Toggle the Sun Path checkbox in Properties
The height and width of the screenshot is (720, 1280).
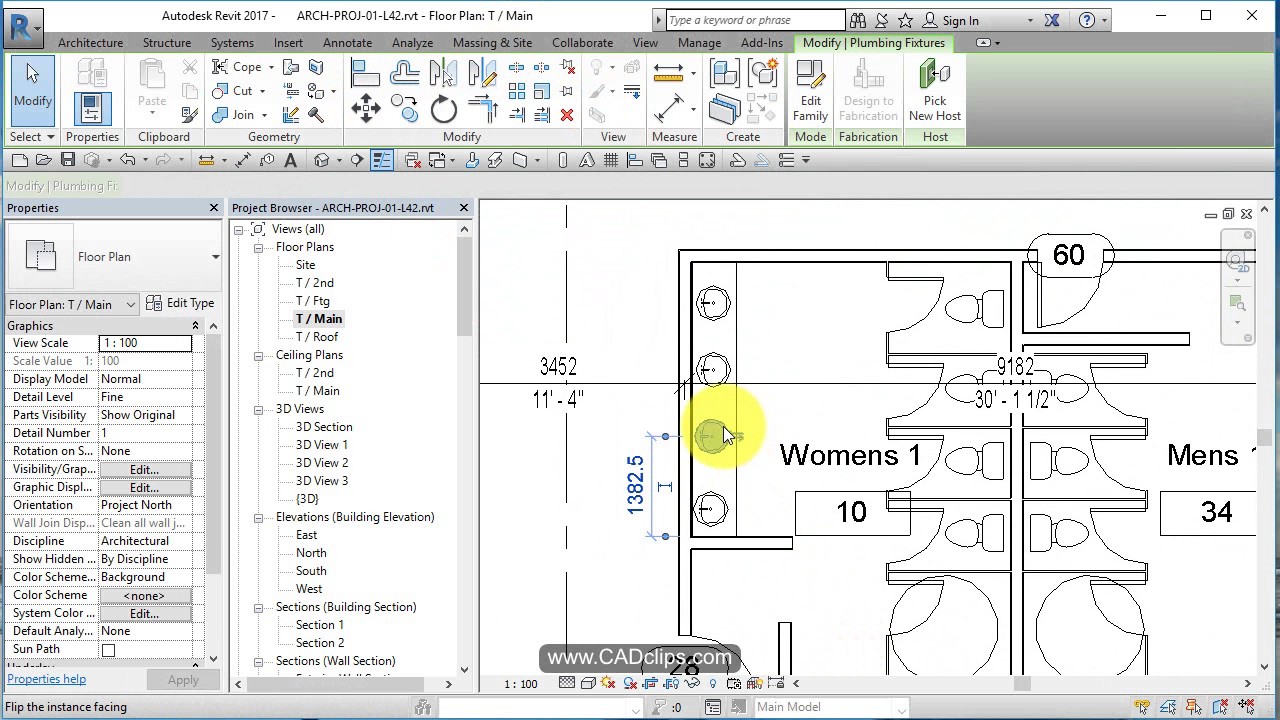(x=110, y=648)
